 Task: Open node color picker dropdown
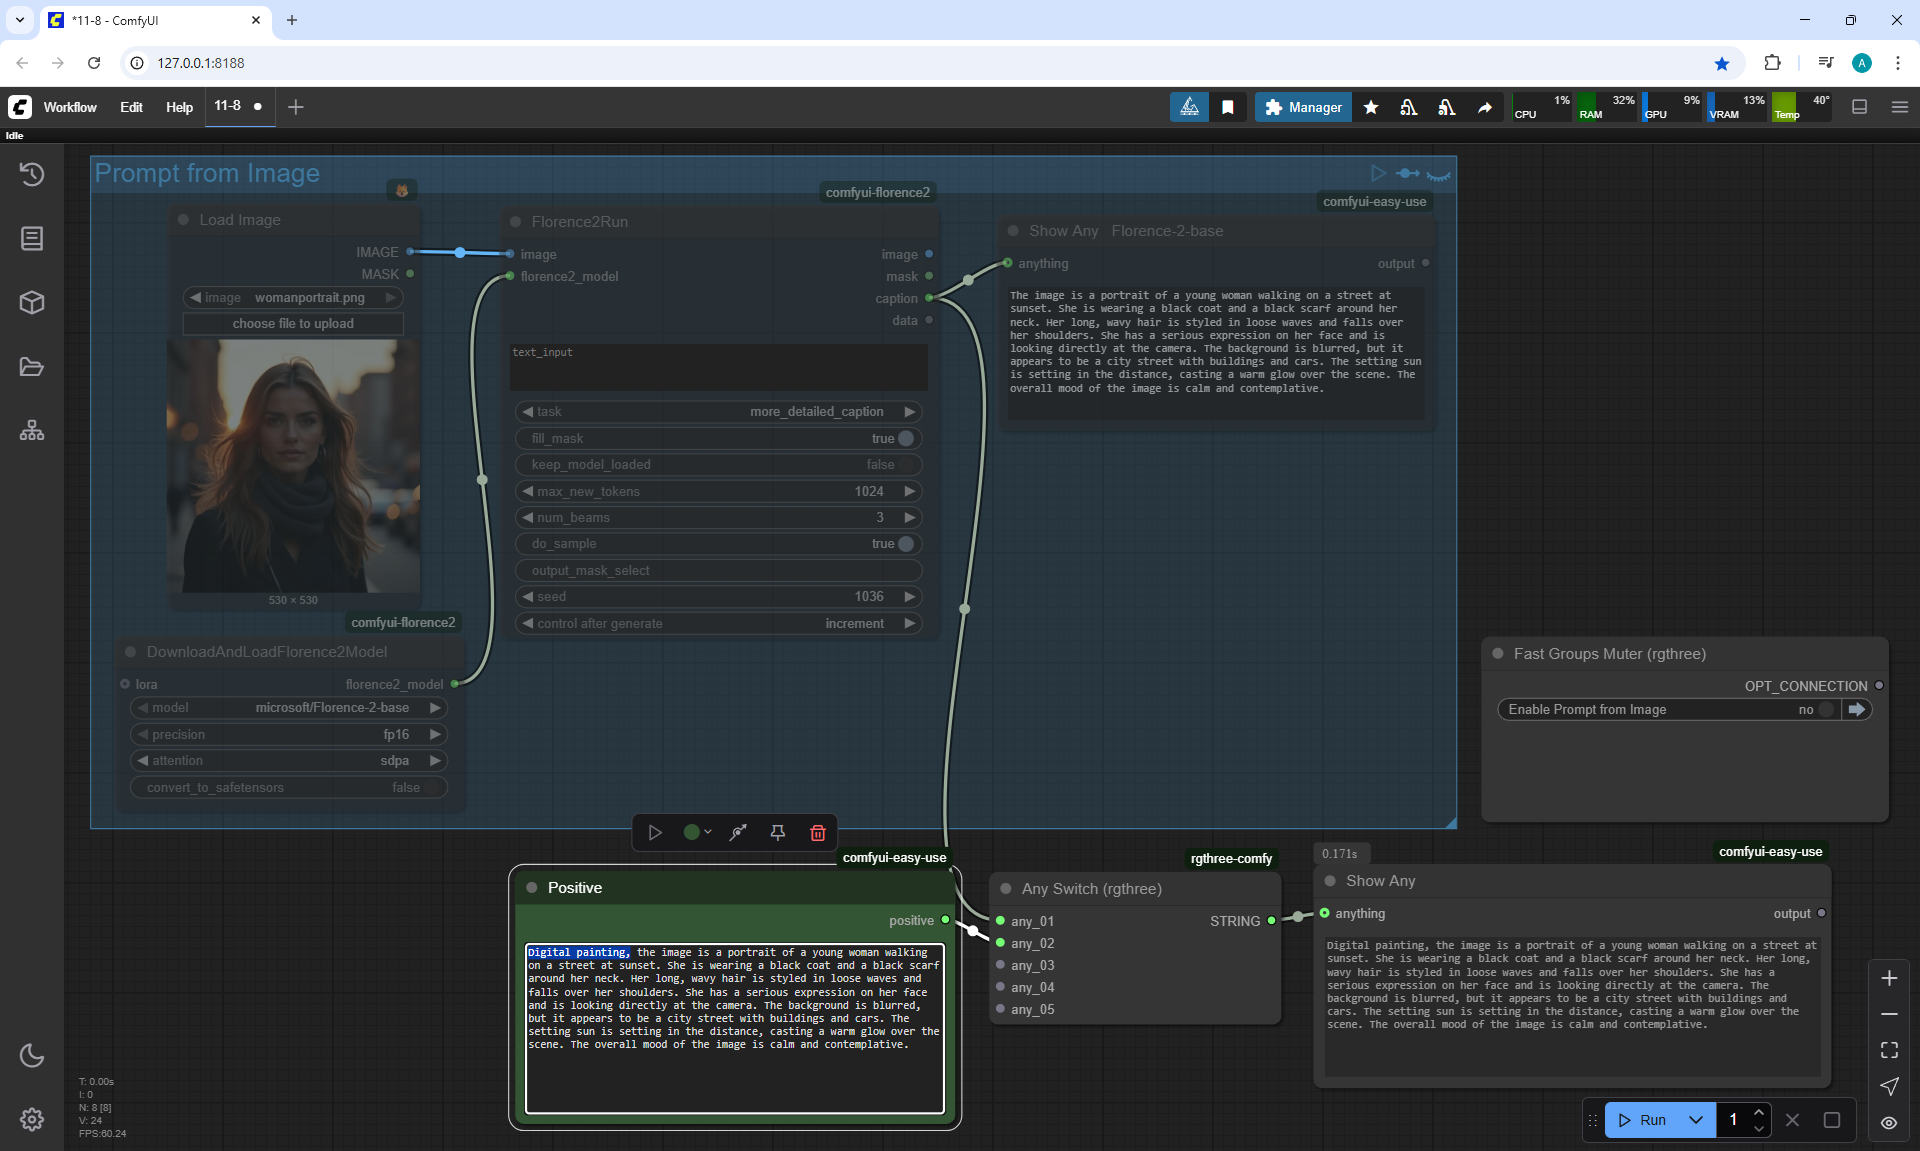(697, 833)
